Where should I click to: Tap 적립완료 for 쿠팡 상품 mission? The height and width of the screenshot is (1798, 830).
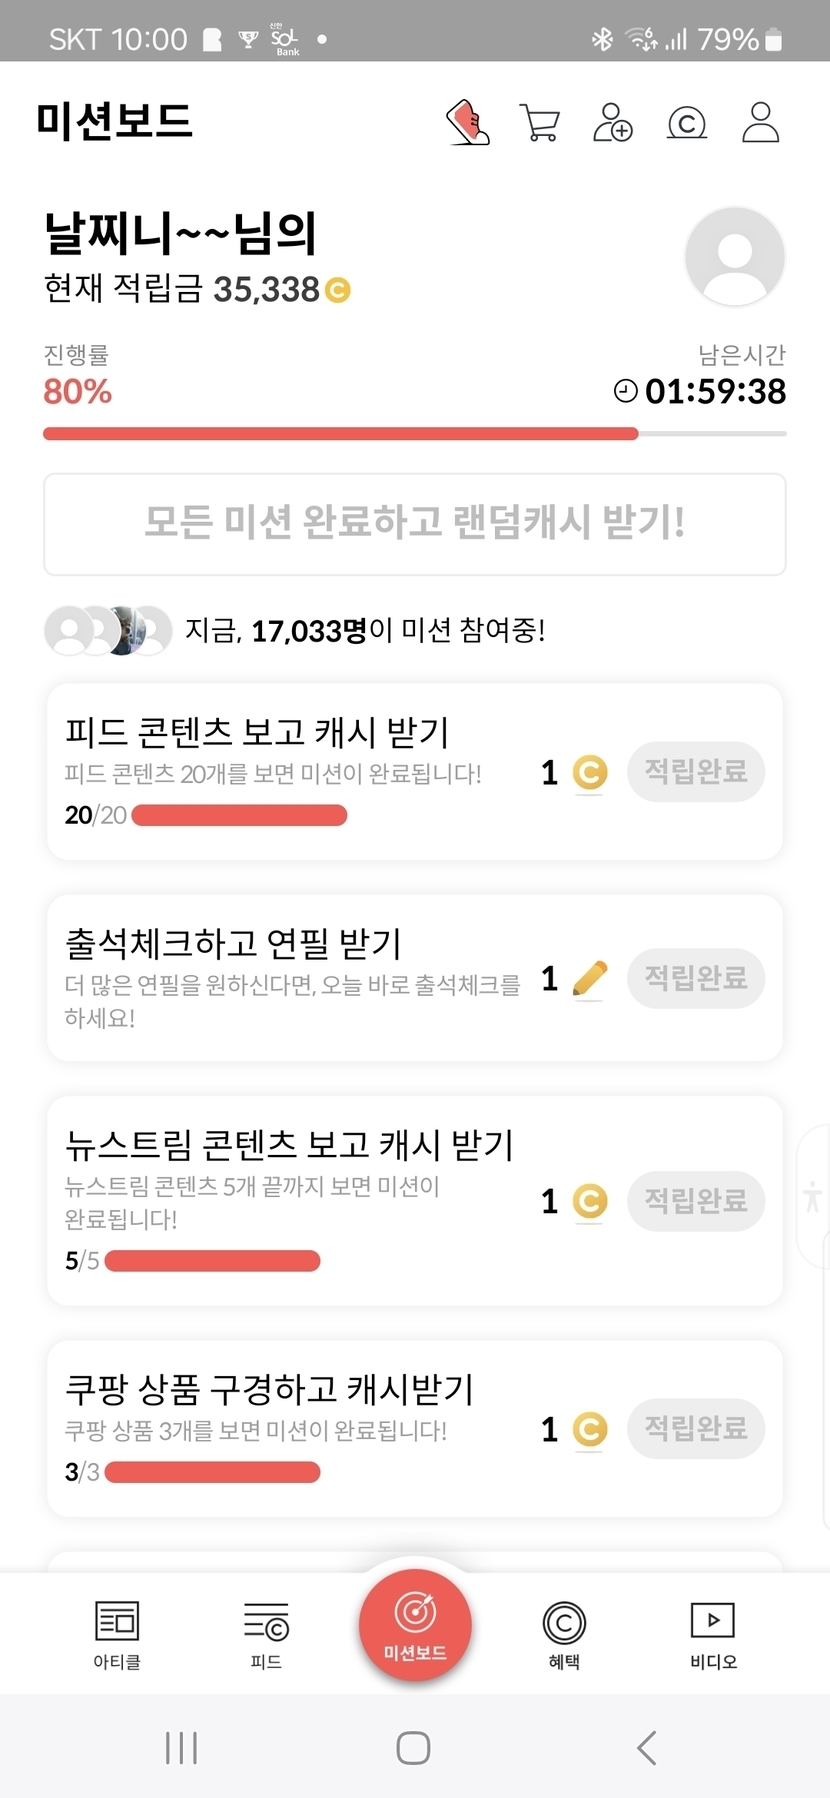coord(696,1428)
